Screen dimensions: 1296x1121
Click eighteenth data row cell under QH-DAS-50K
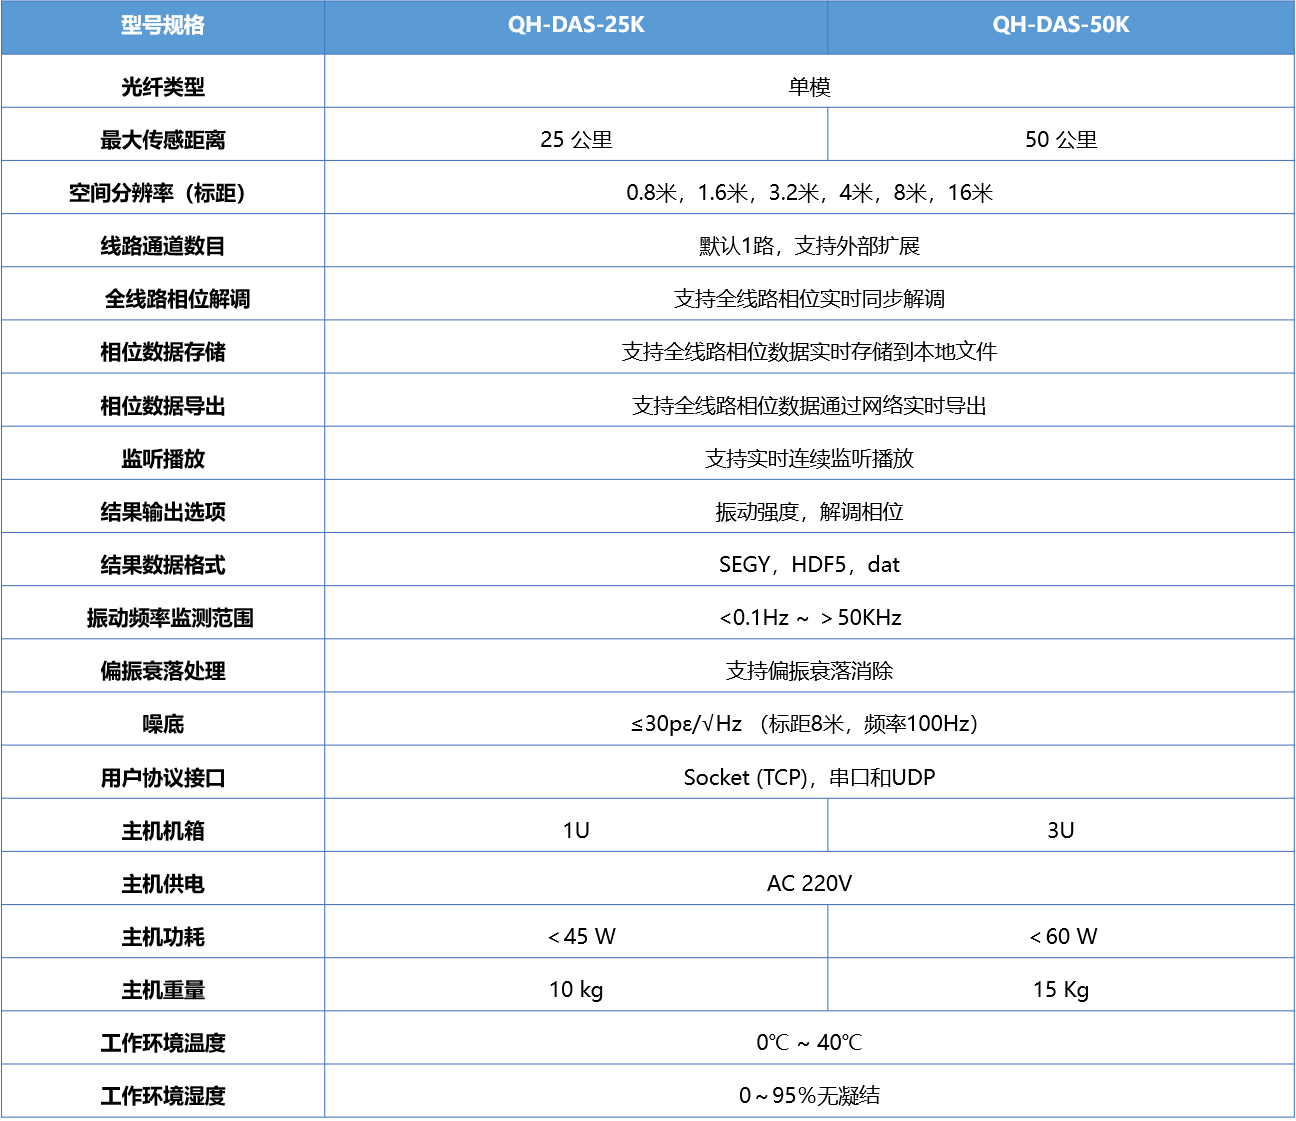click(x=1060, y=984)
